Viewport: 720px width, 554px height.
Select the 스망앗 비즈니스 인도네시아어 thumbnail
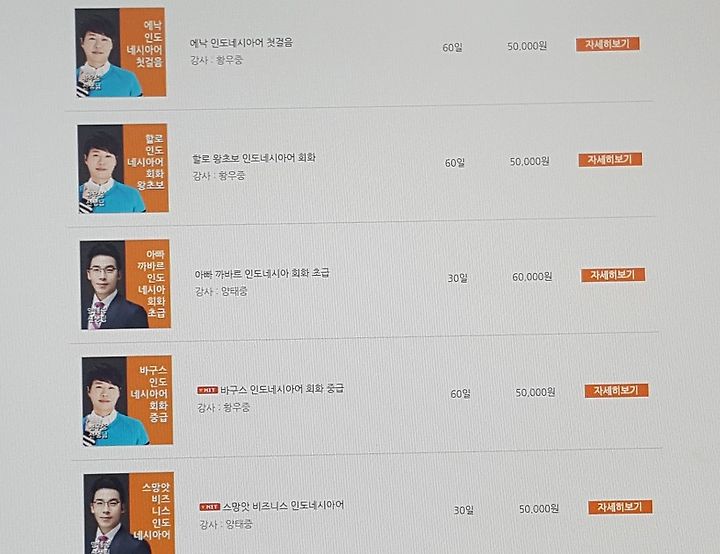pyautogui.click(x=129, y=513)
